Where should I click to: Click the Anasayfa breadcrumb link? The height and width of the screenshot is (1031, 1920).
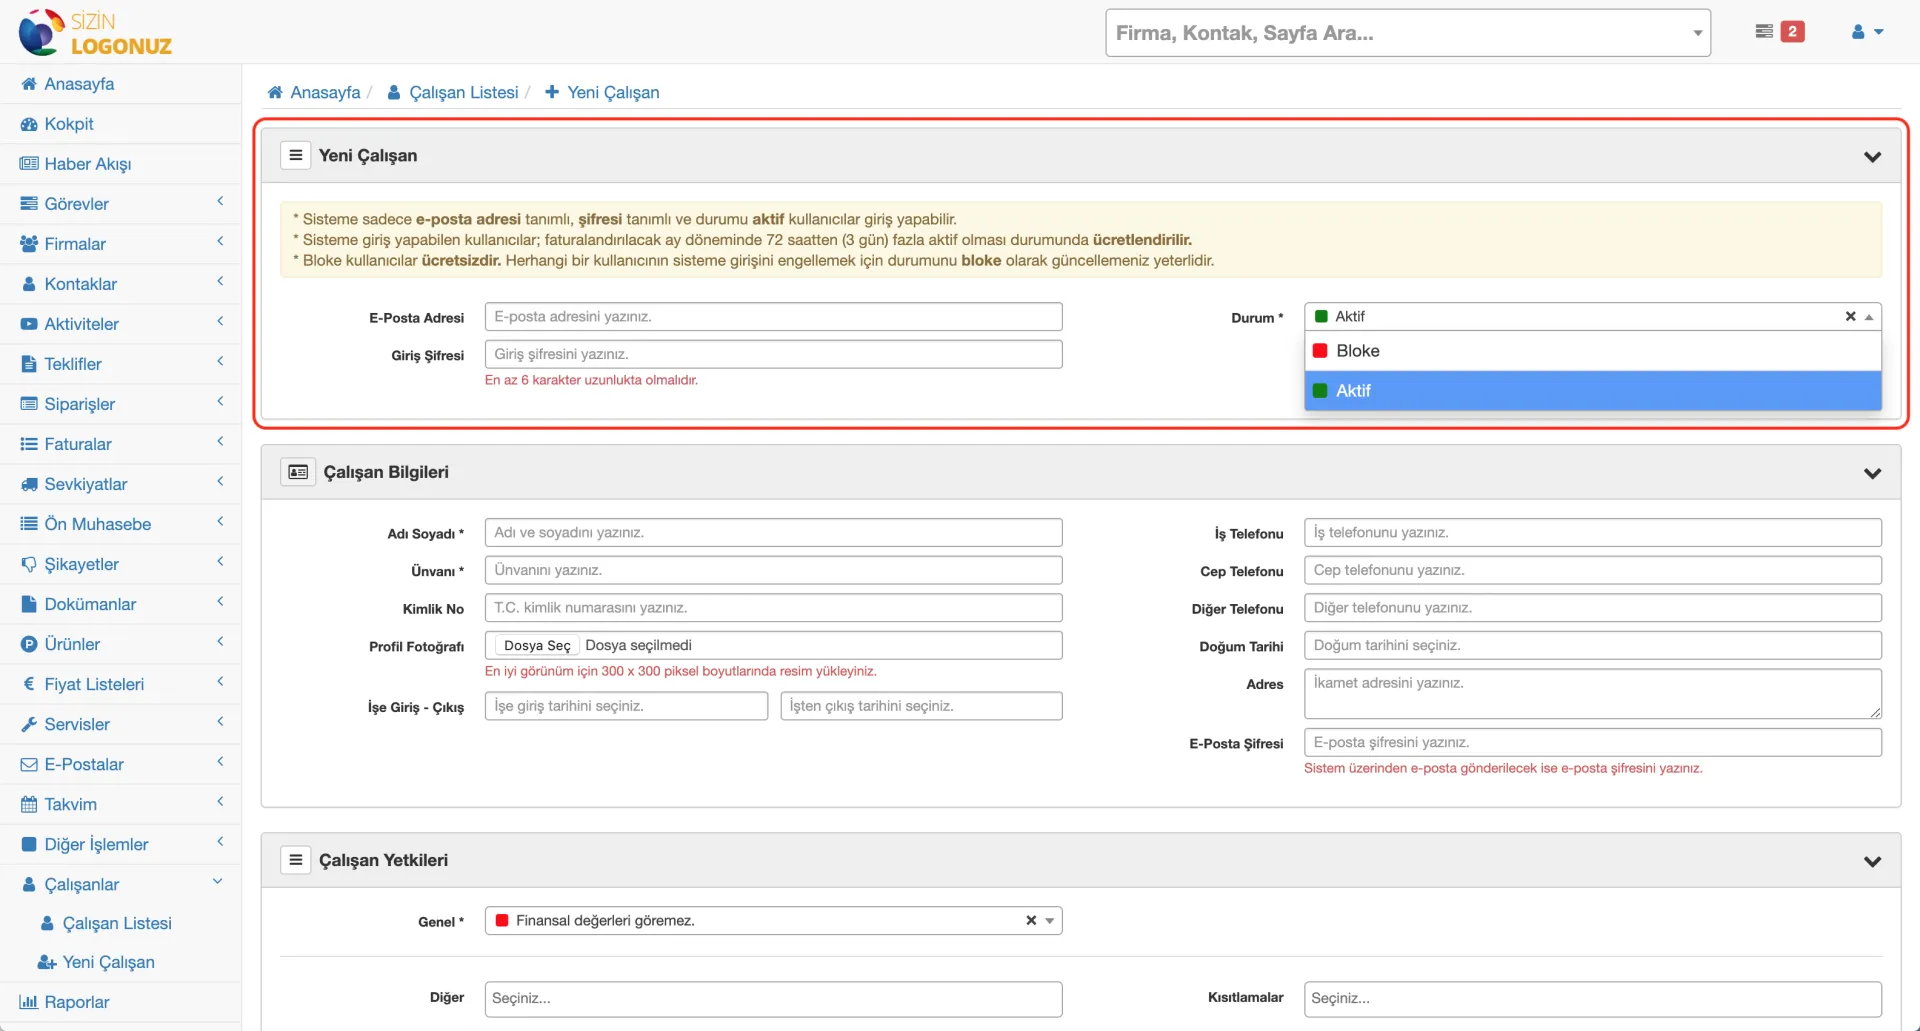pyautogui.click(x=325, y=92)
